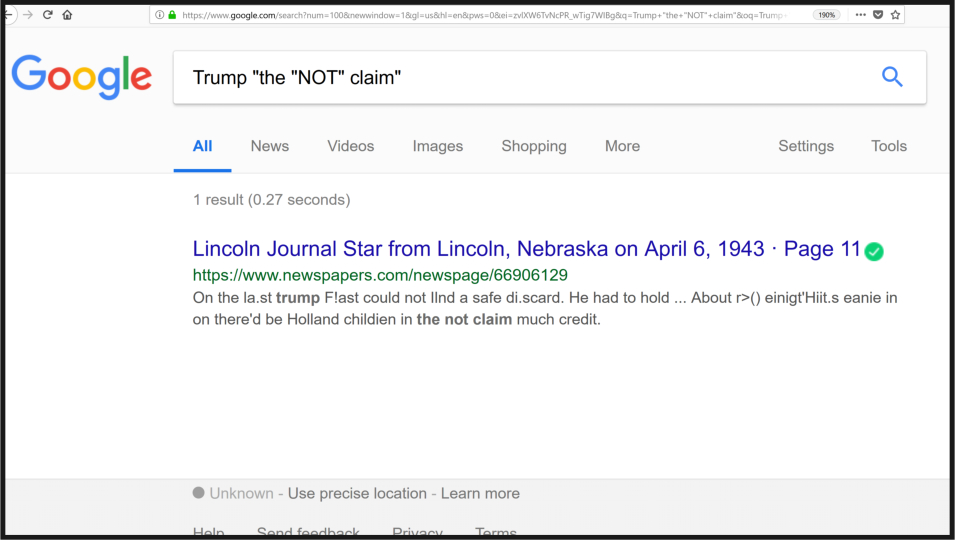
Task: Switch to the Images tab
Action: [x=438, y=146]
